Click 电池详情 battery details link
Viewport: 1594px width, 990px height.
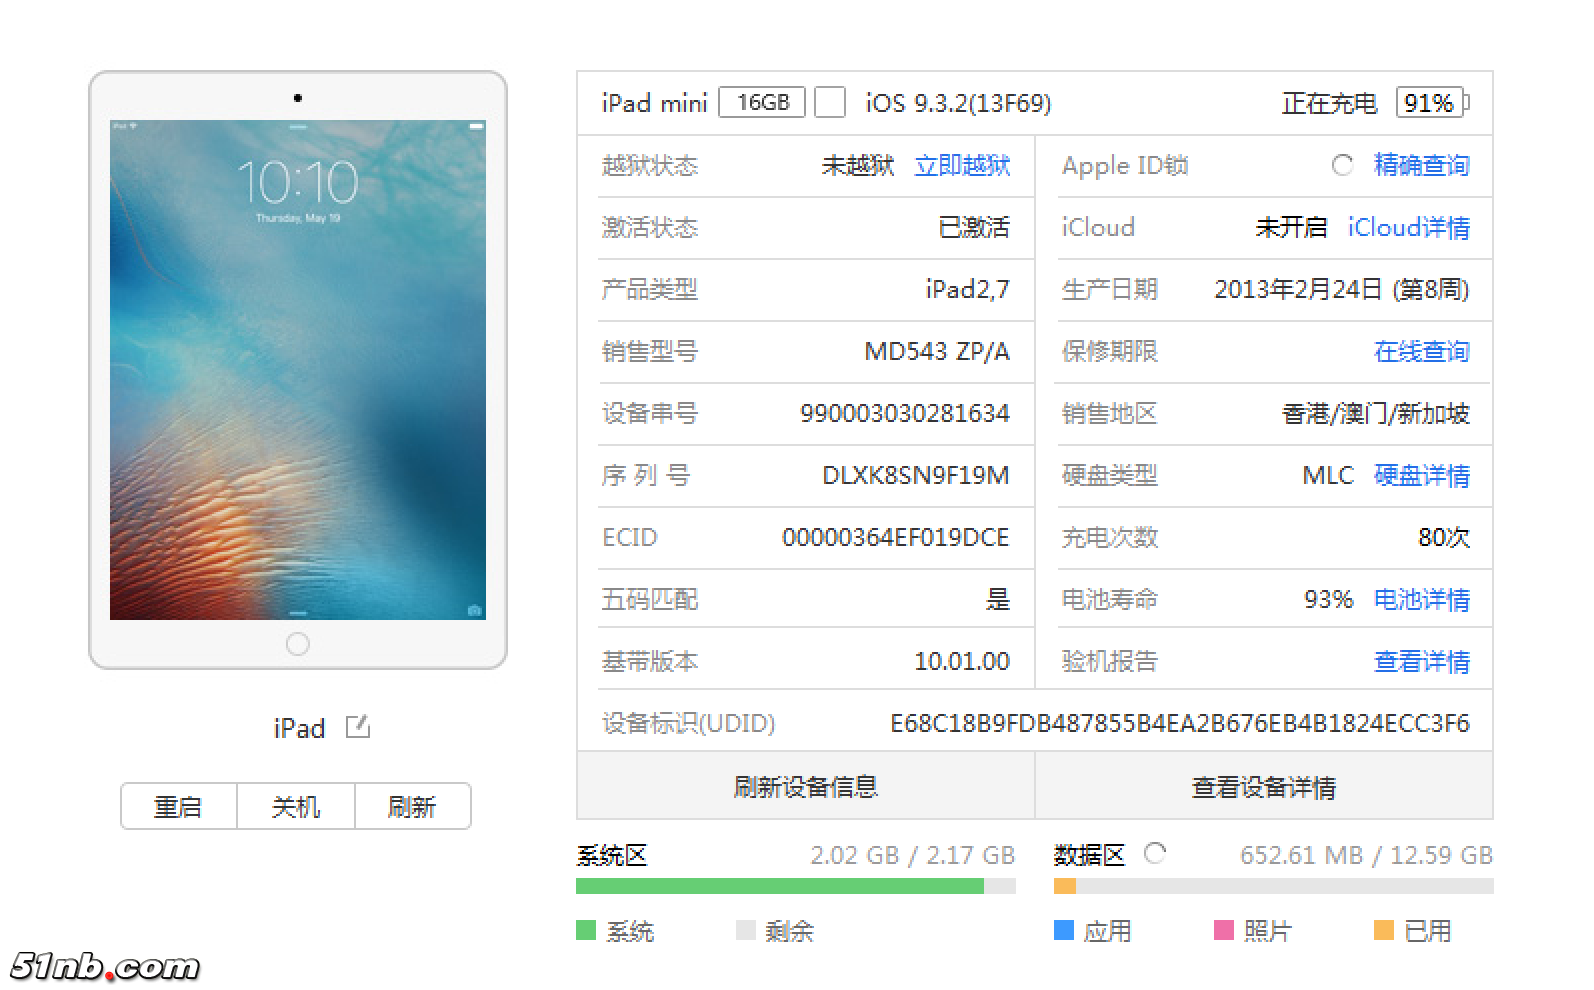[x=1421, y=599]
